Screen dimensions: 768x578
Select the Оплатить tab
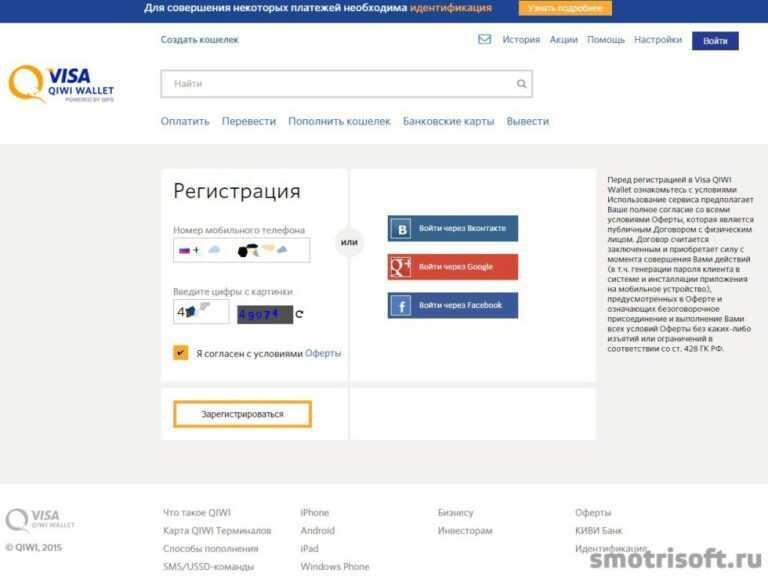[x=185, y=121]
